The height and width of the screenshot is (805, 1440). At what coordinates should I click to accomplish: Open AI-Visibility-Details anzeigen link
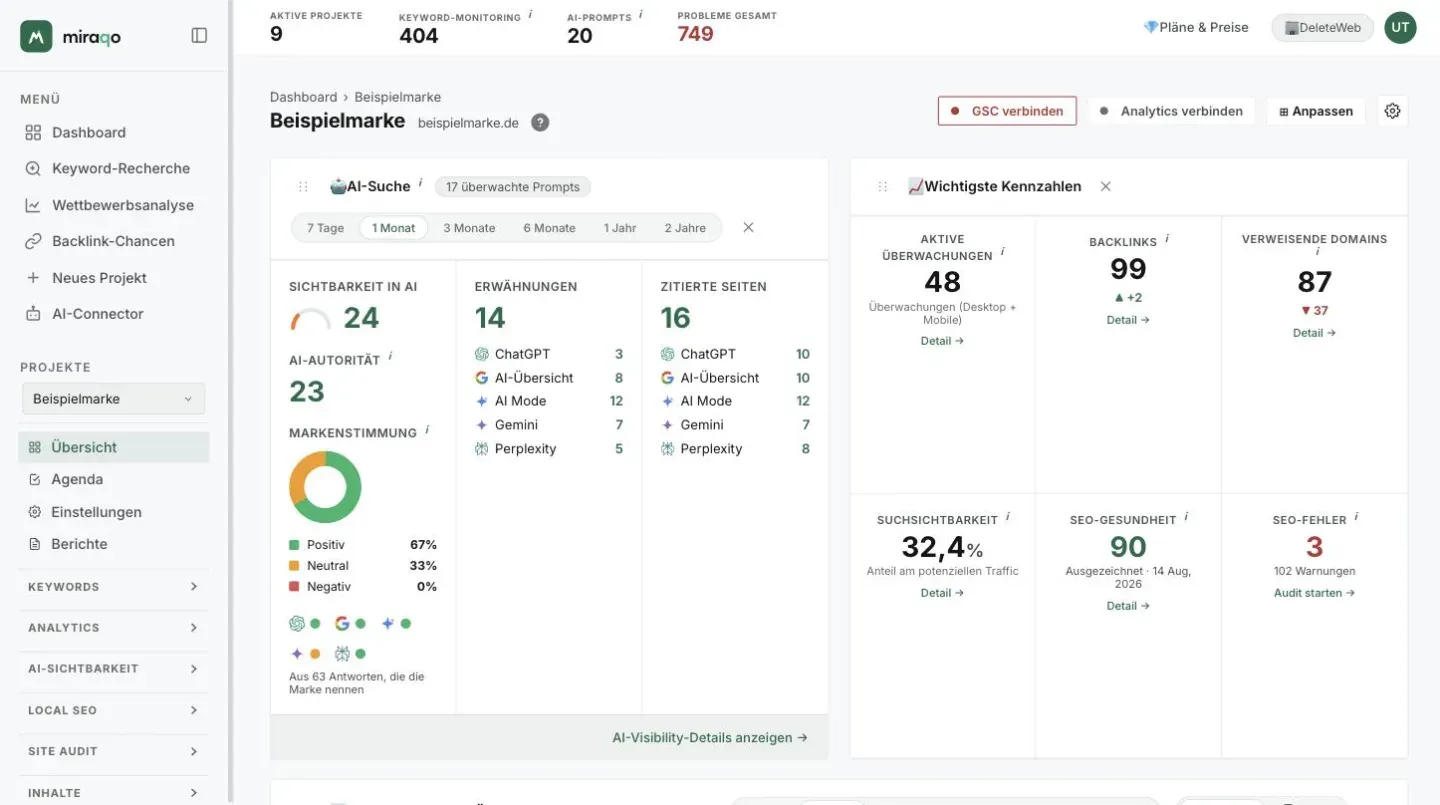click(x=710, y=738)
